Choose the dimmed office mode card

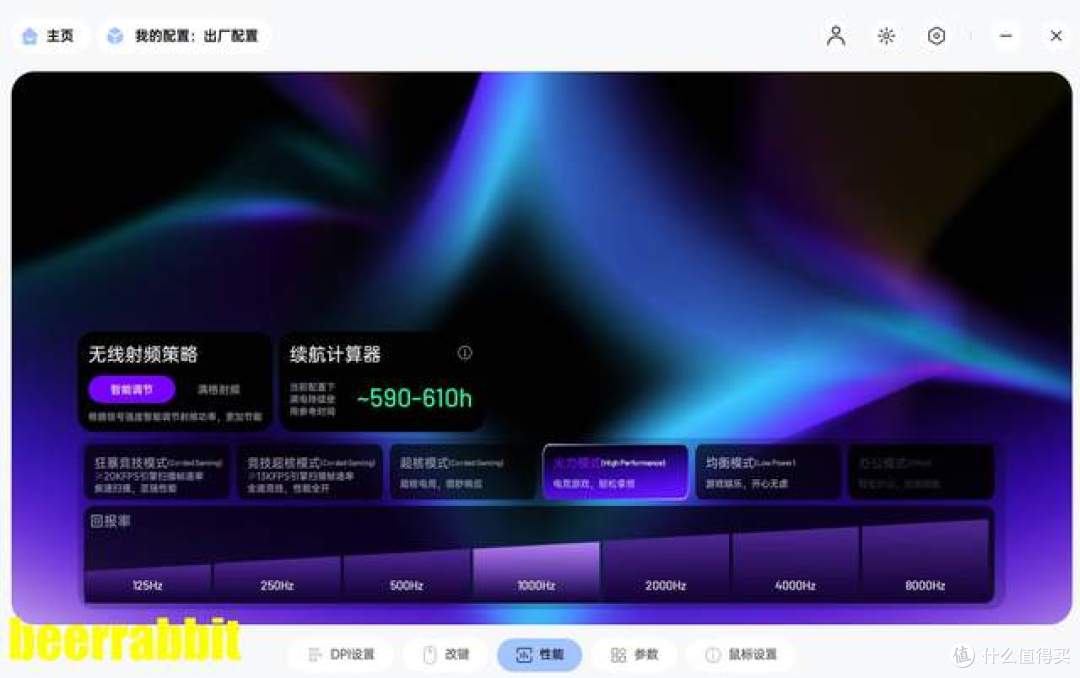click(x=922, y=472)
